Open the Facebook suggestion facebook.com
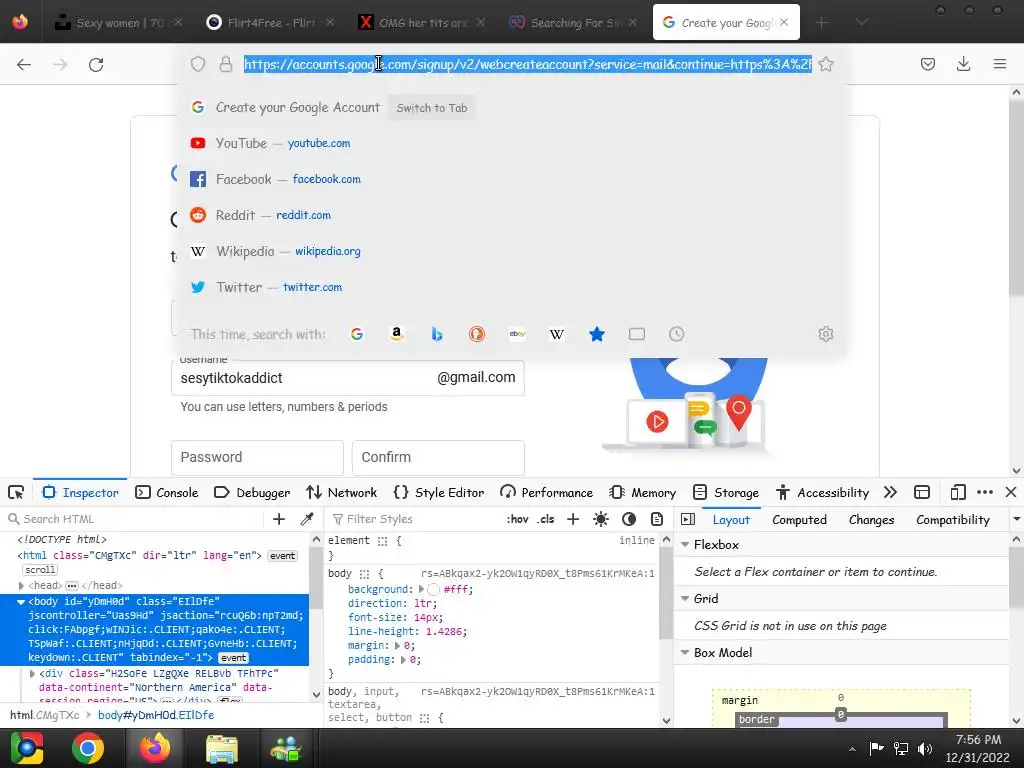This screenshot has height=768, width=1024. 513,179
